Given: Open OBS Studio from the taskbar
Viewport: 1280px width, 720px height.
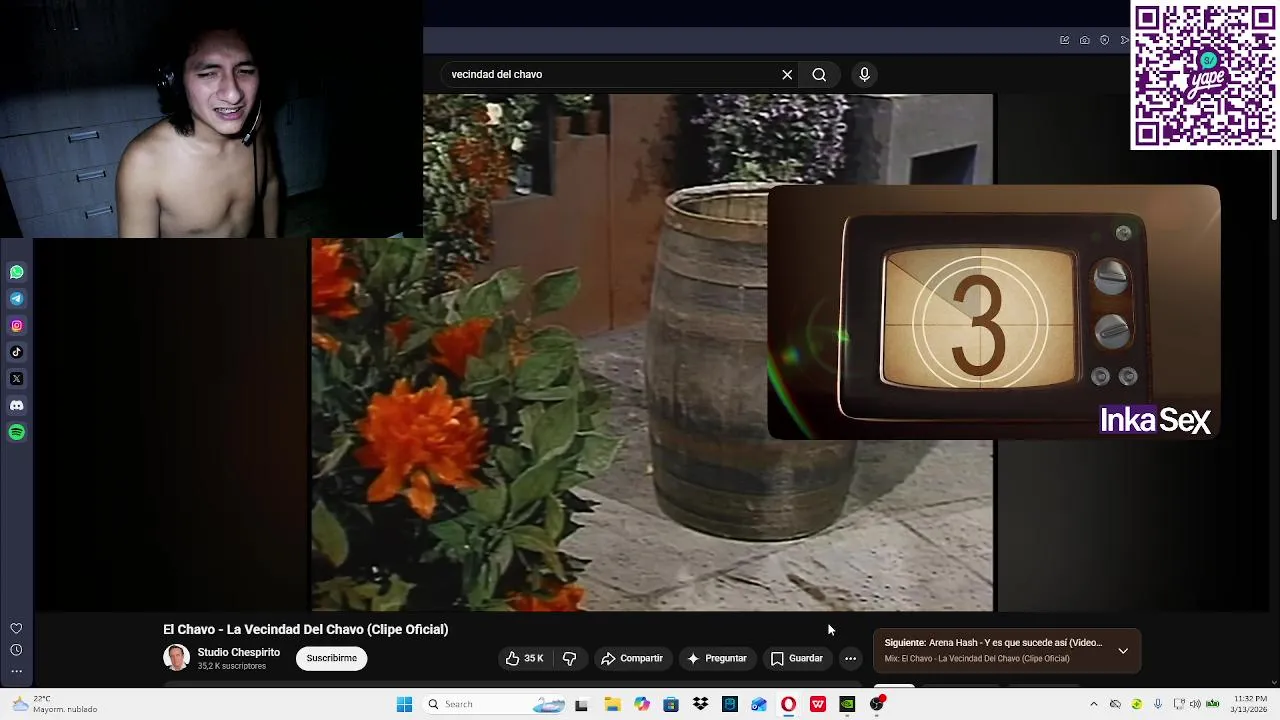Looking at the screenshot, I should click(877, 704).
